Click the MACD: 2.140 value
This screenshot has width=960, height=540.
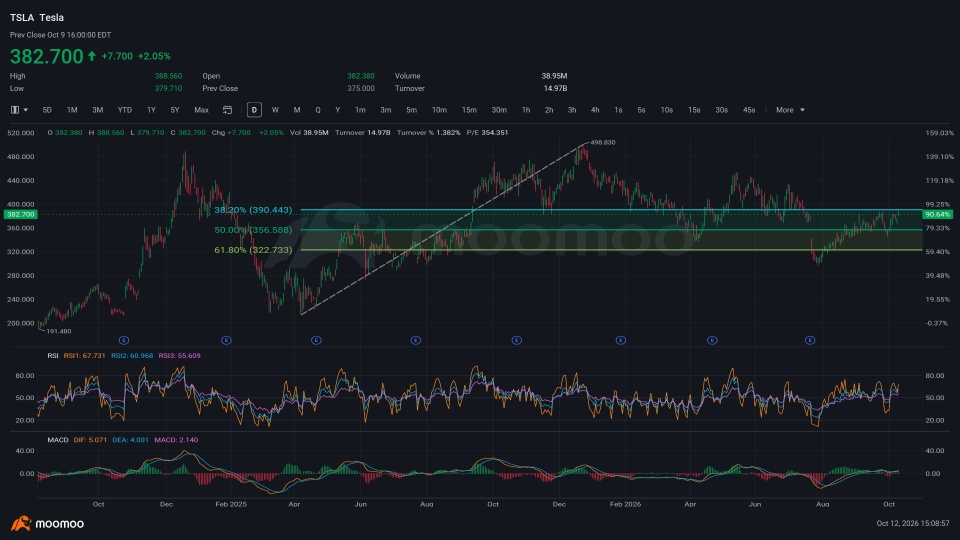pos(176,440)
